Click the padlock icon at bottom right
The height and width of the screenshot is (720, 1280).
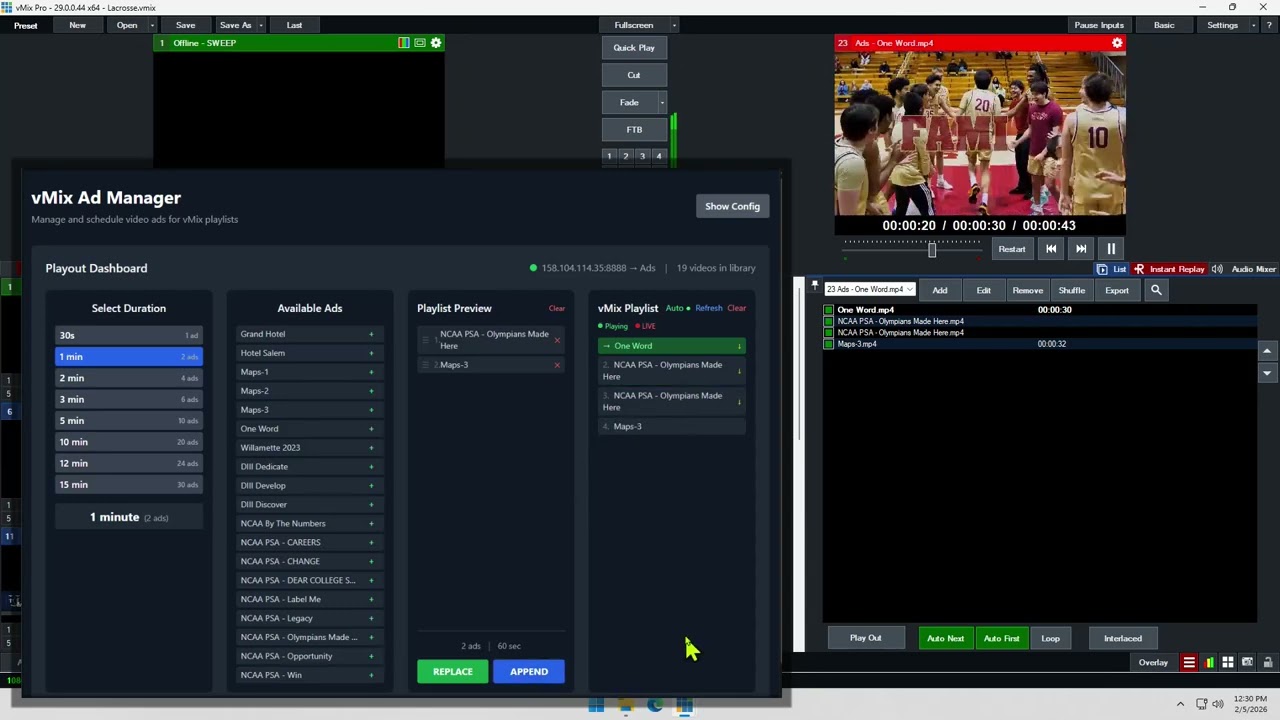(1268, 662)
